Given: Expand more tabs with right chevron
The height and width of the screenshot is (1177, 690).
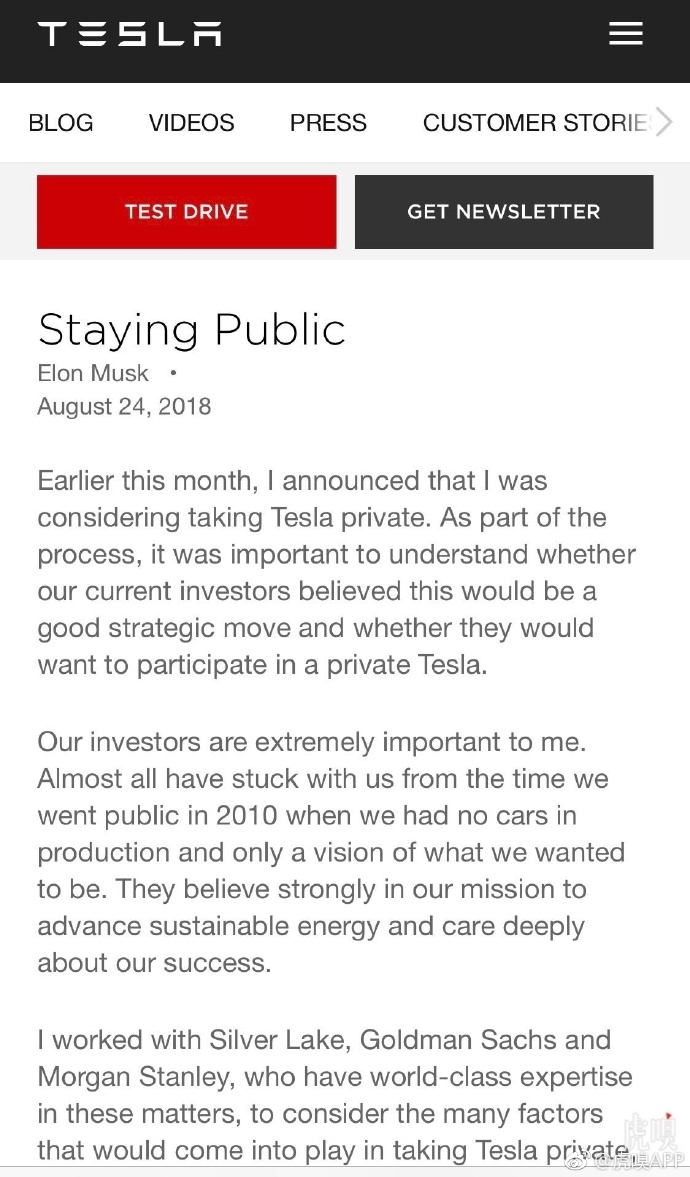Looking at the screenshot, I should pos(664,123).
